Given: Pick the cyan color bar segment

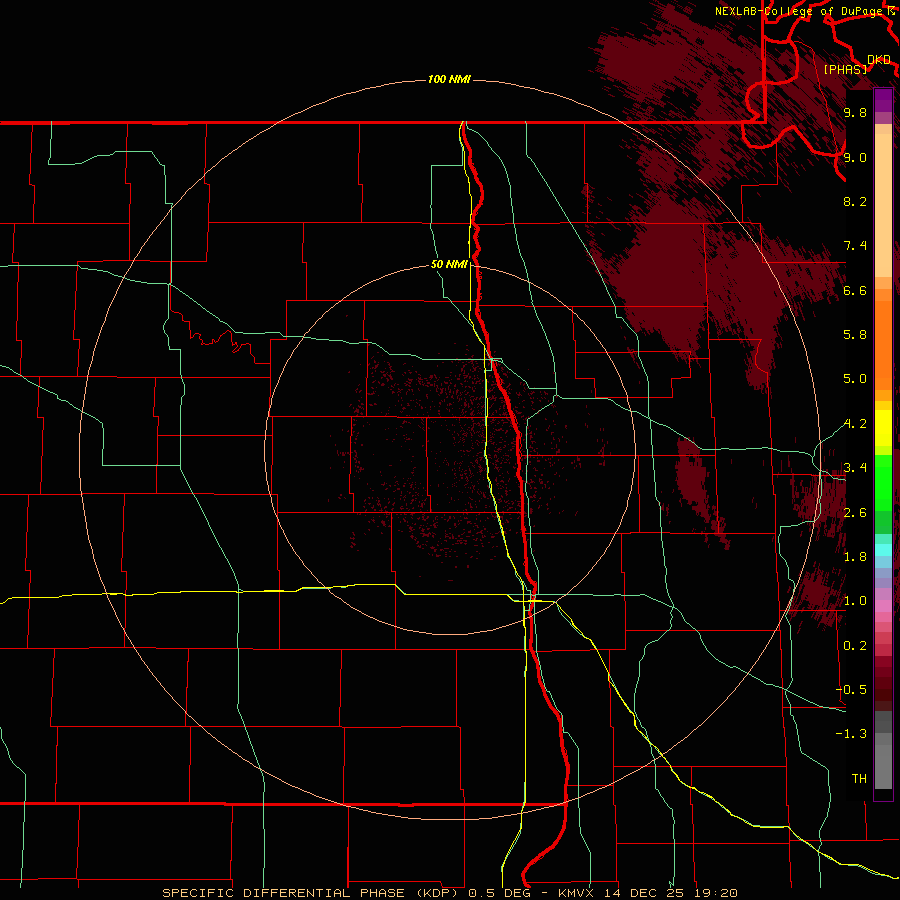Looking at the screenshot, I should click(x=883, y=550).
